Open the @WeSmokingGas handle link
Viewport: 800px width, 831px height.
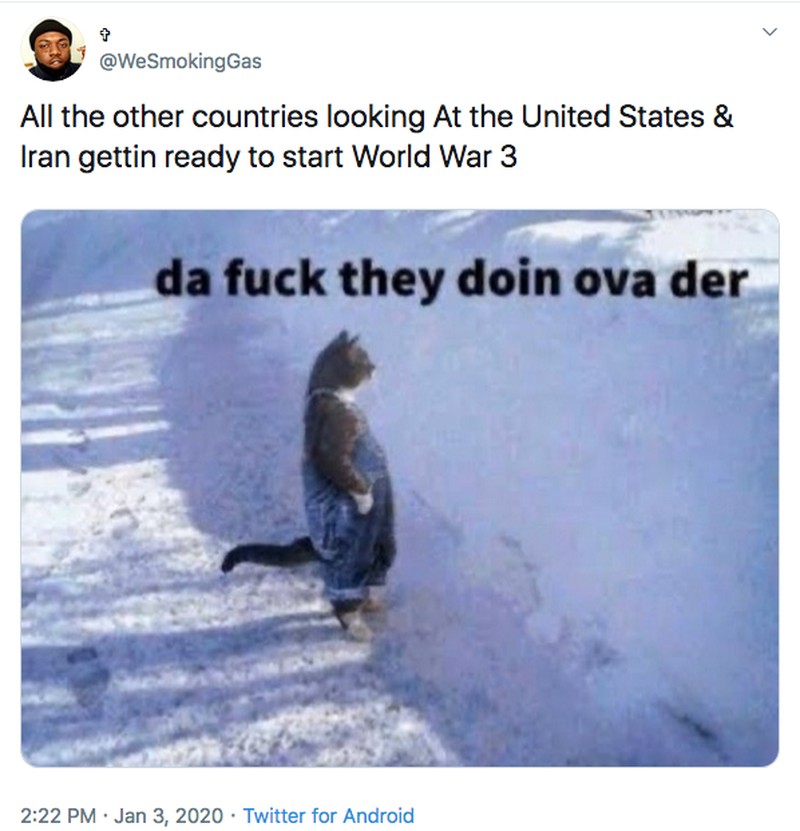[180, 61]
